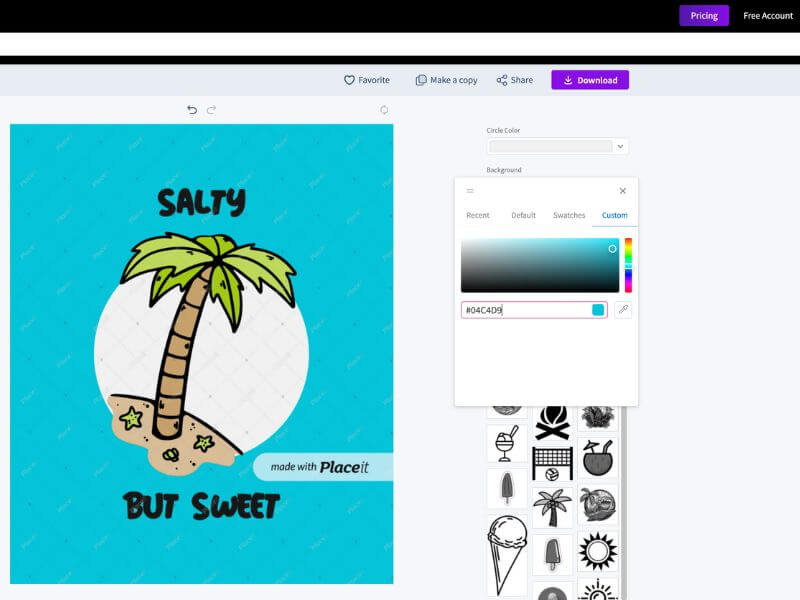Open the Circle Color dropdown
This screenshot has height=600, width=800.
[x=557, y=146]
